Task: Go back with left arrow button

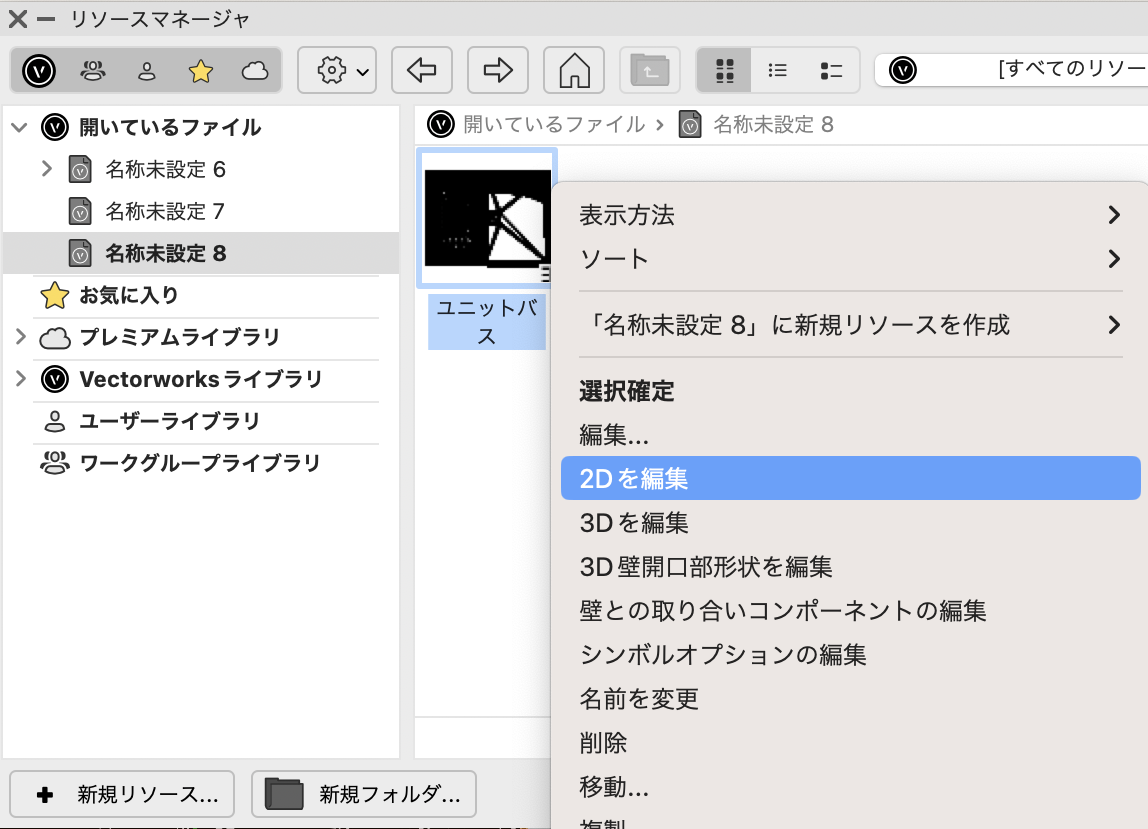Action: pyautogui.click(x=421, y=71)
